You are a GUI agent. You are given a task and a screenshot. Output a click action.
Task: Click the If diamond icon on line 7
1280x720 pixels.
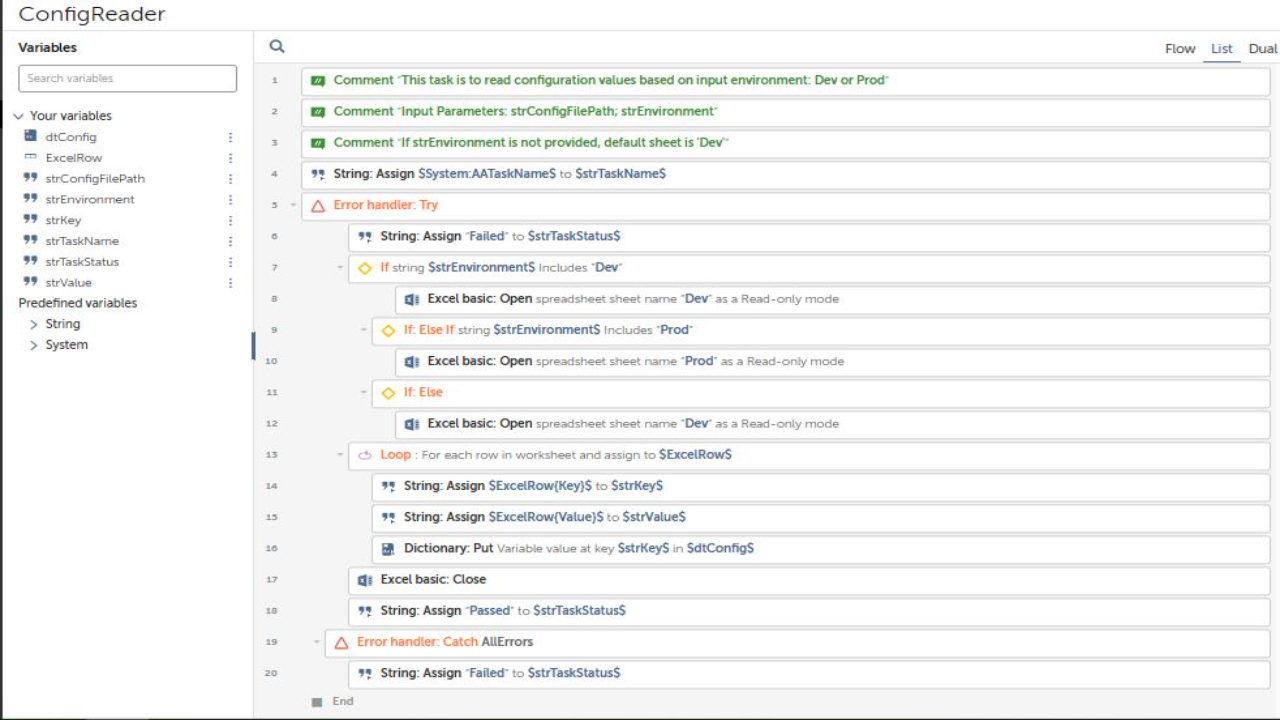365,268
